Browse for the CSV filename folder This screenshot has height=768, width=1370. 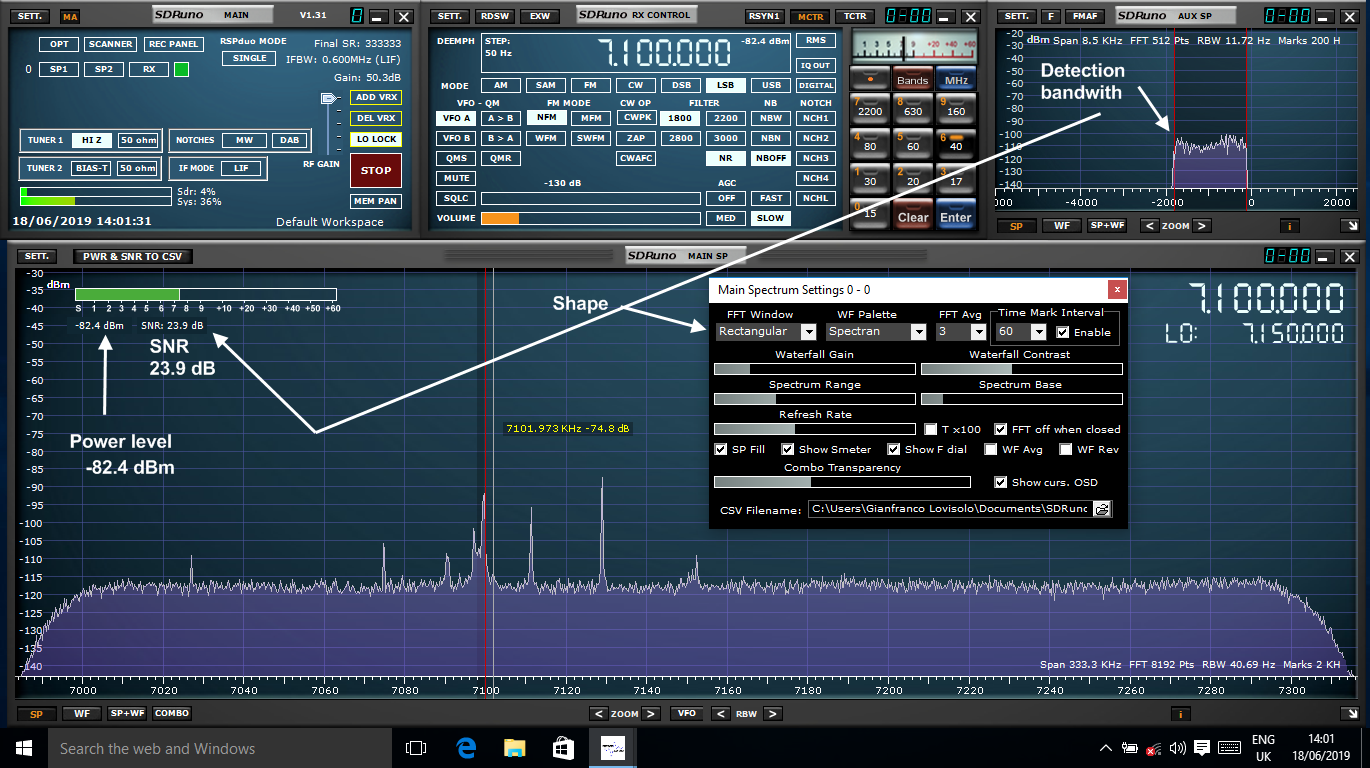tap(1102, 509)
